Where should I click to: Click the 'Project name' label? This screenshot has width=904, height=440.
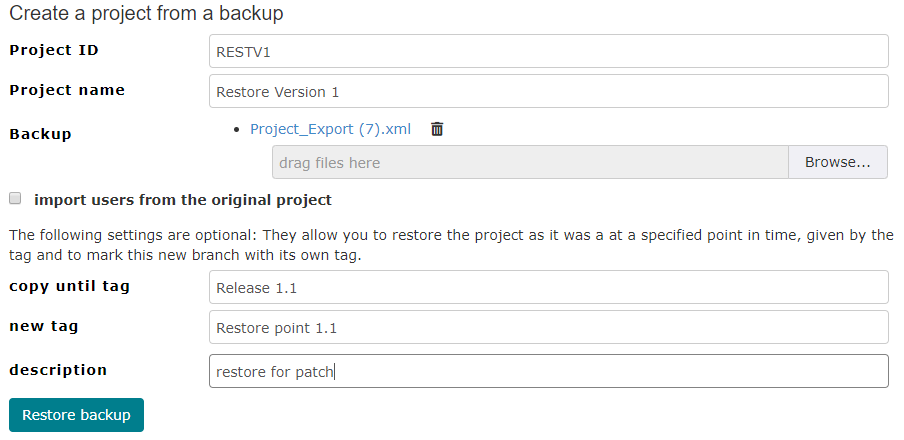point(67,90)
